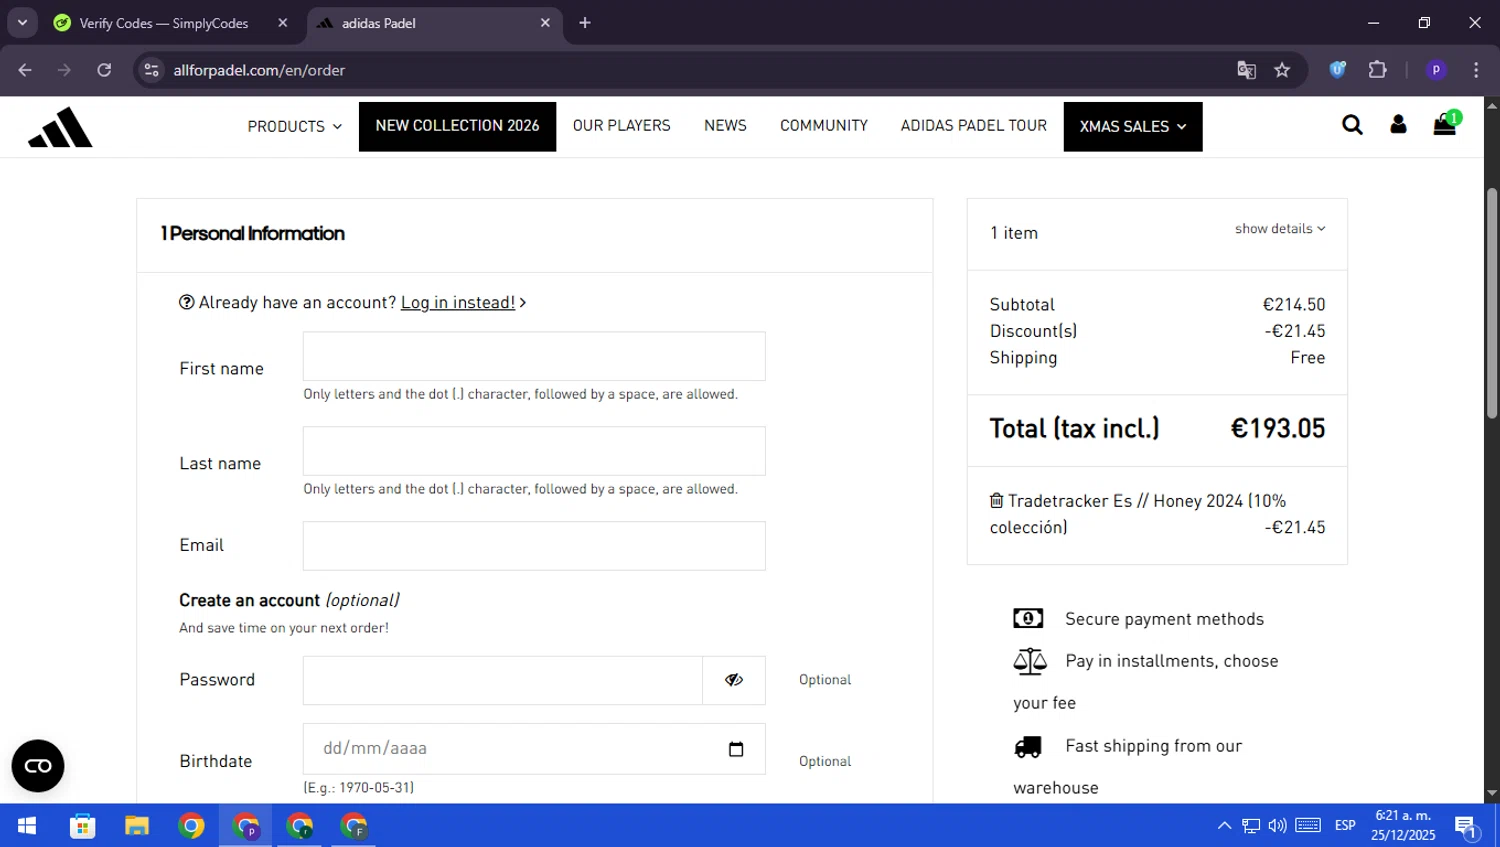
Task: Open Chrome three-dot menu
Action: (1476, 70)
